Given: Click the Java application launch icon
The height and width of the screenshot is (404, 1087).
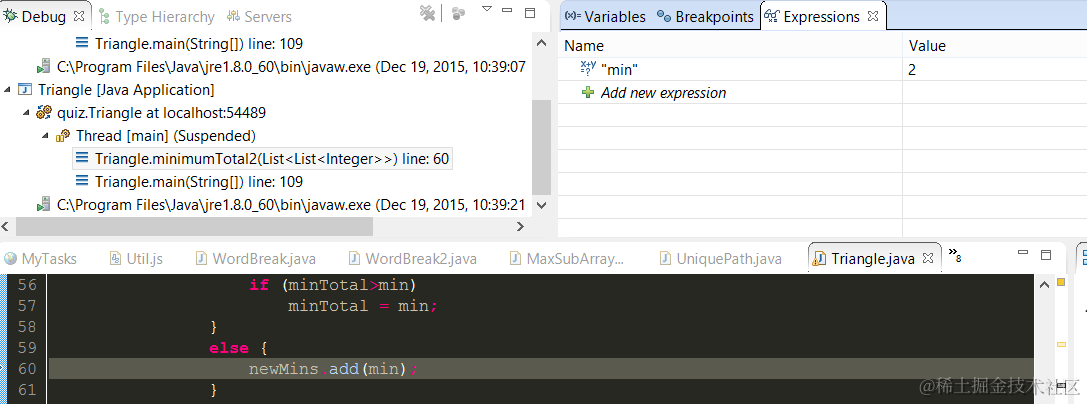Looking at the screenshot, I should 25,90.
